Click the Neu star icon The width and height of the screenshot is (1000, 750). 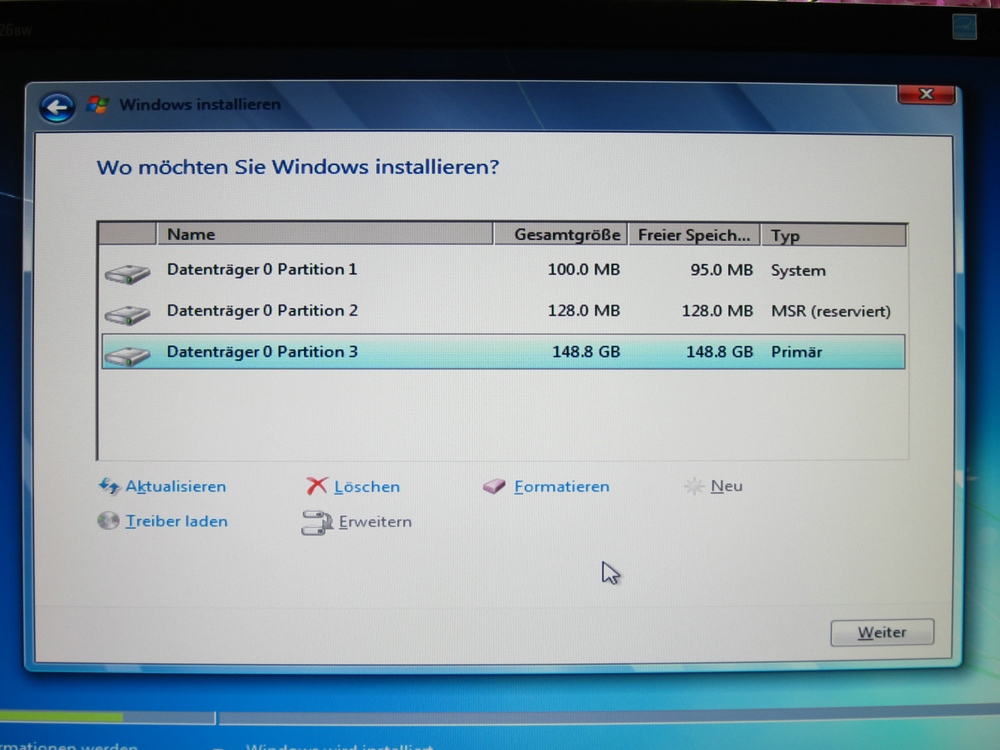pyautogui.click(x=694, y=486)
